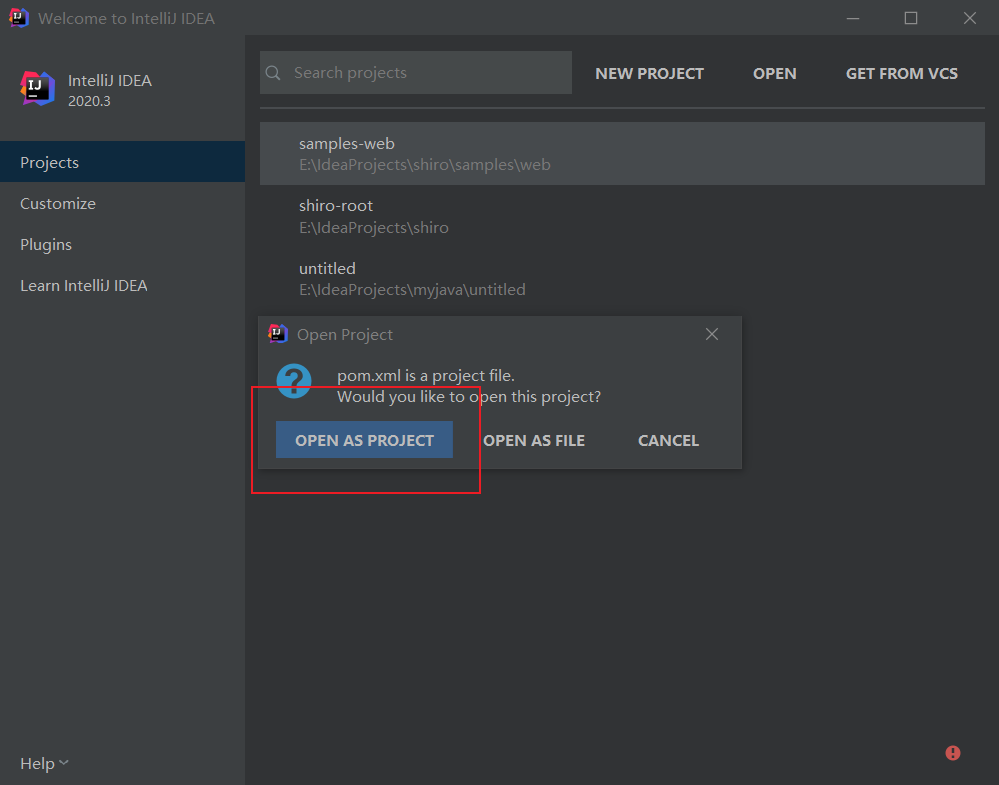This screenshot has height=785, width=999.
Task: Click the blue question mark icon
Action: click(294, 380)
